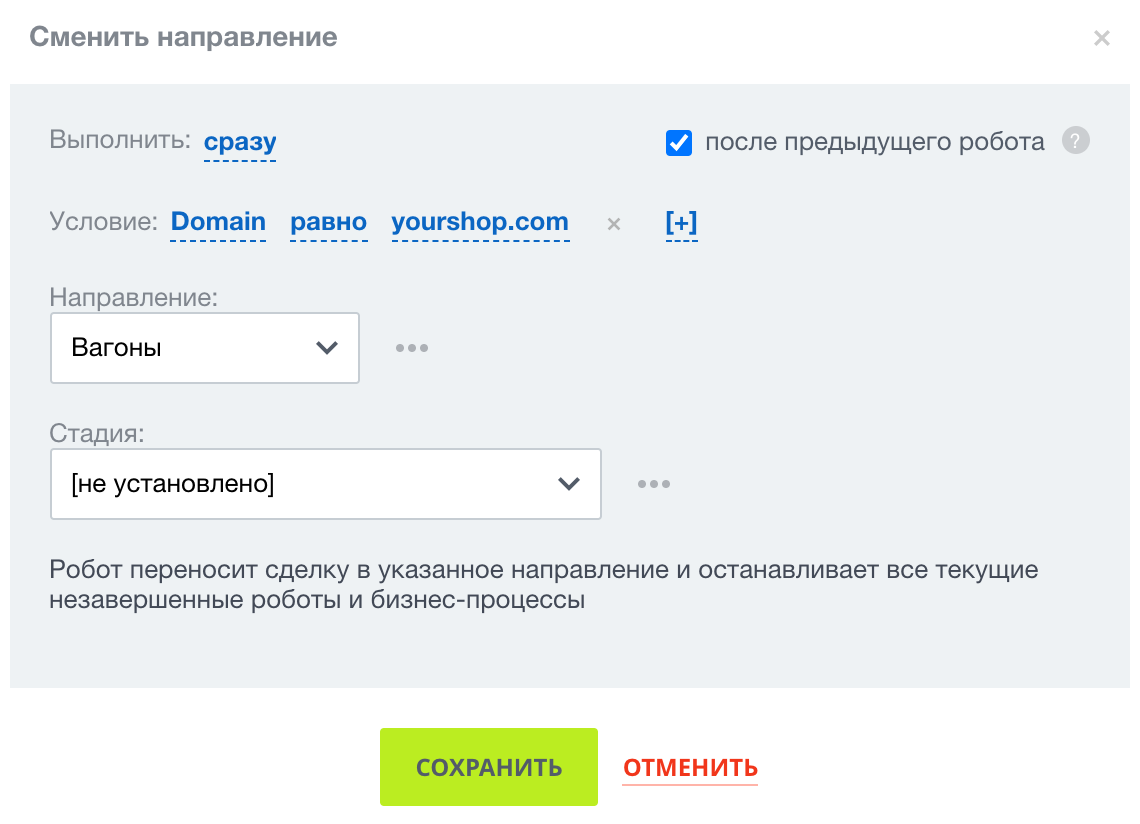Uncheck the после предыдущего робота checkbox
The image size is (1140, 824).
679,143
